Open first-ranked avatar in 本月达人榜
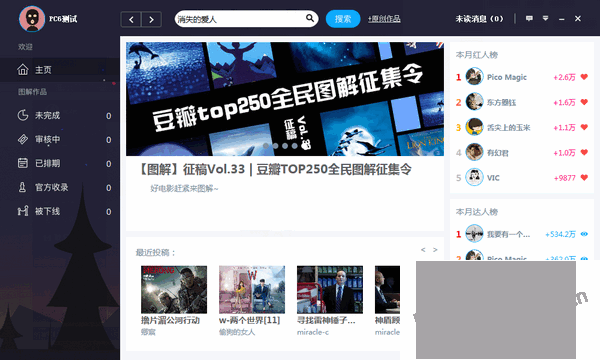The image size is (600, 360). [474, 234]
